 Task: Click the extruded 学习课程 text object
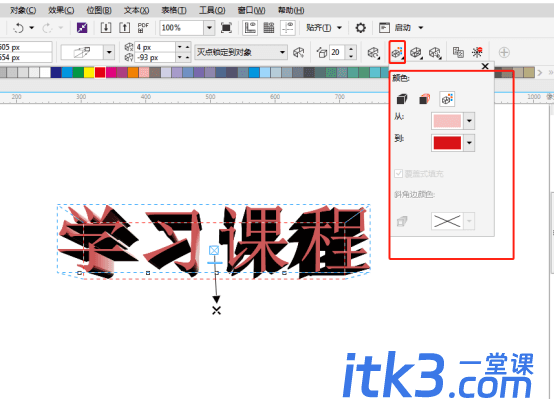[x=213, y=241]
